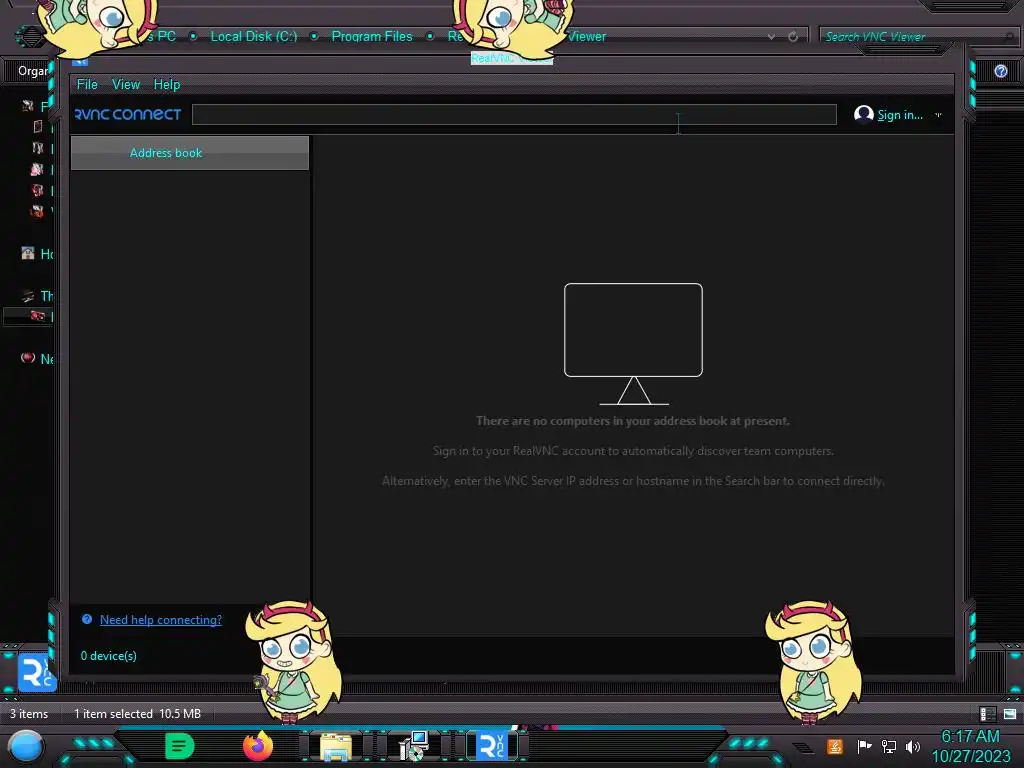The image size is (1024, 768).
Task: Select the Network icon in Explorer navigation pane
Action: (27, 358)
